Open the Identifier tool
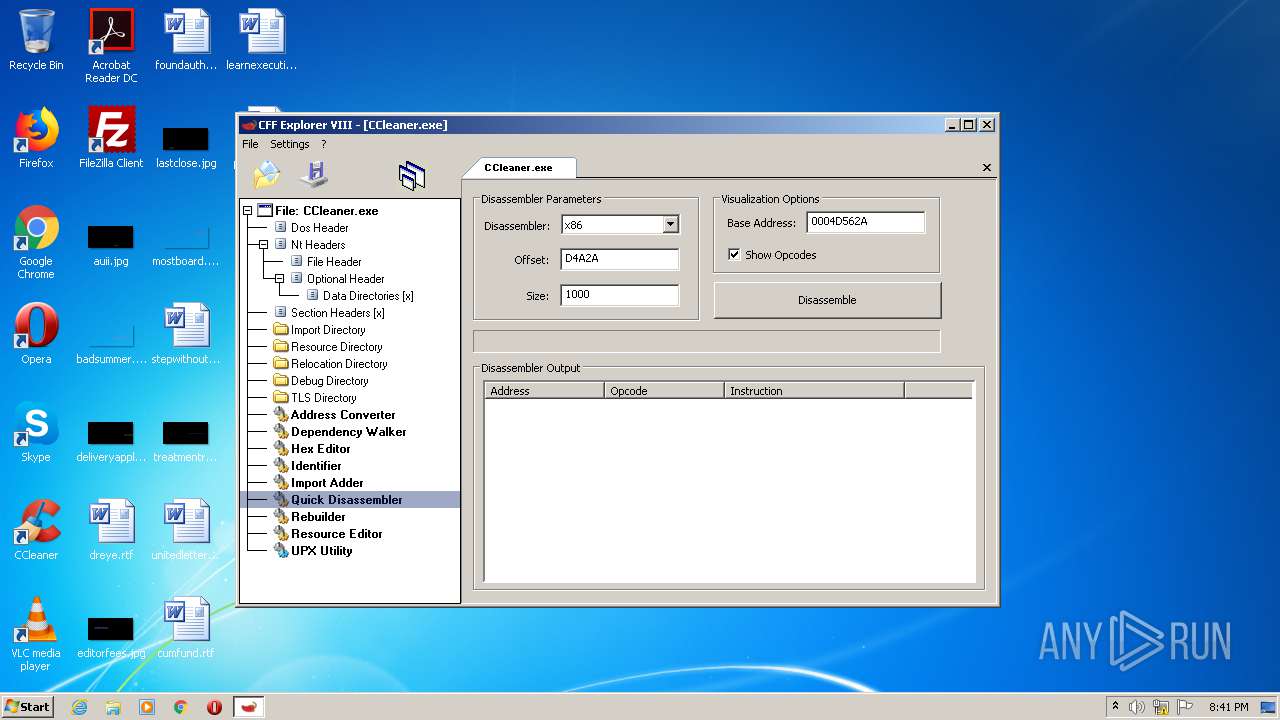The image size is (1280, 720). click(316, 466)
